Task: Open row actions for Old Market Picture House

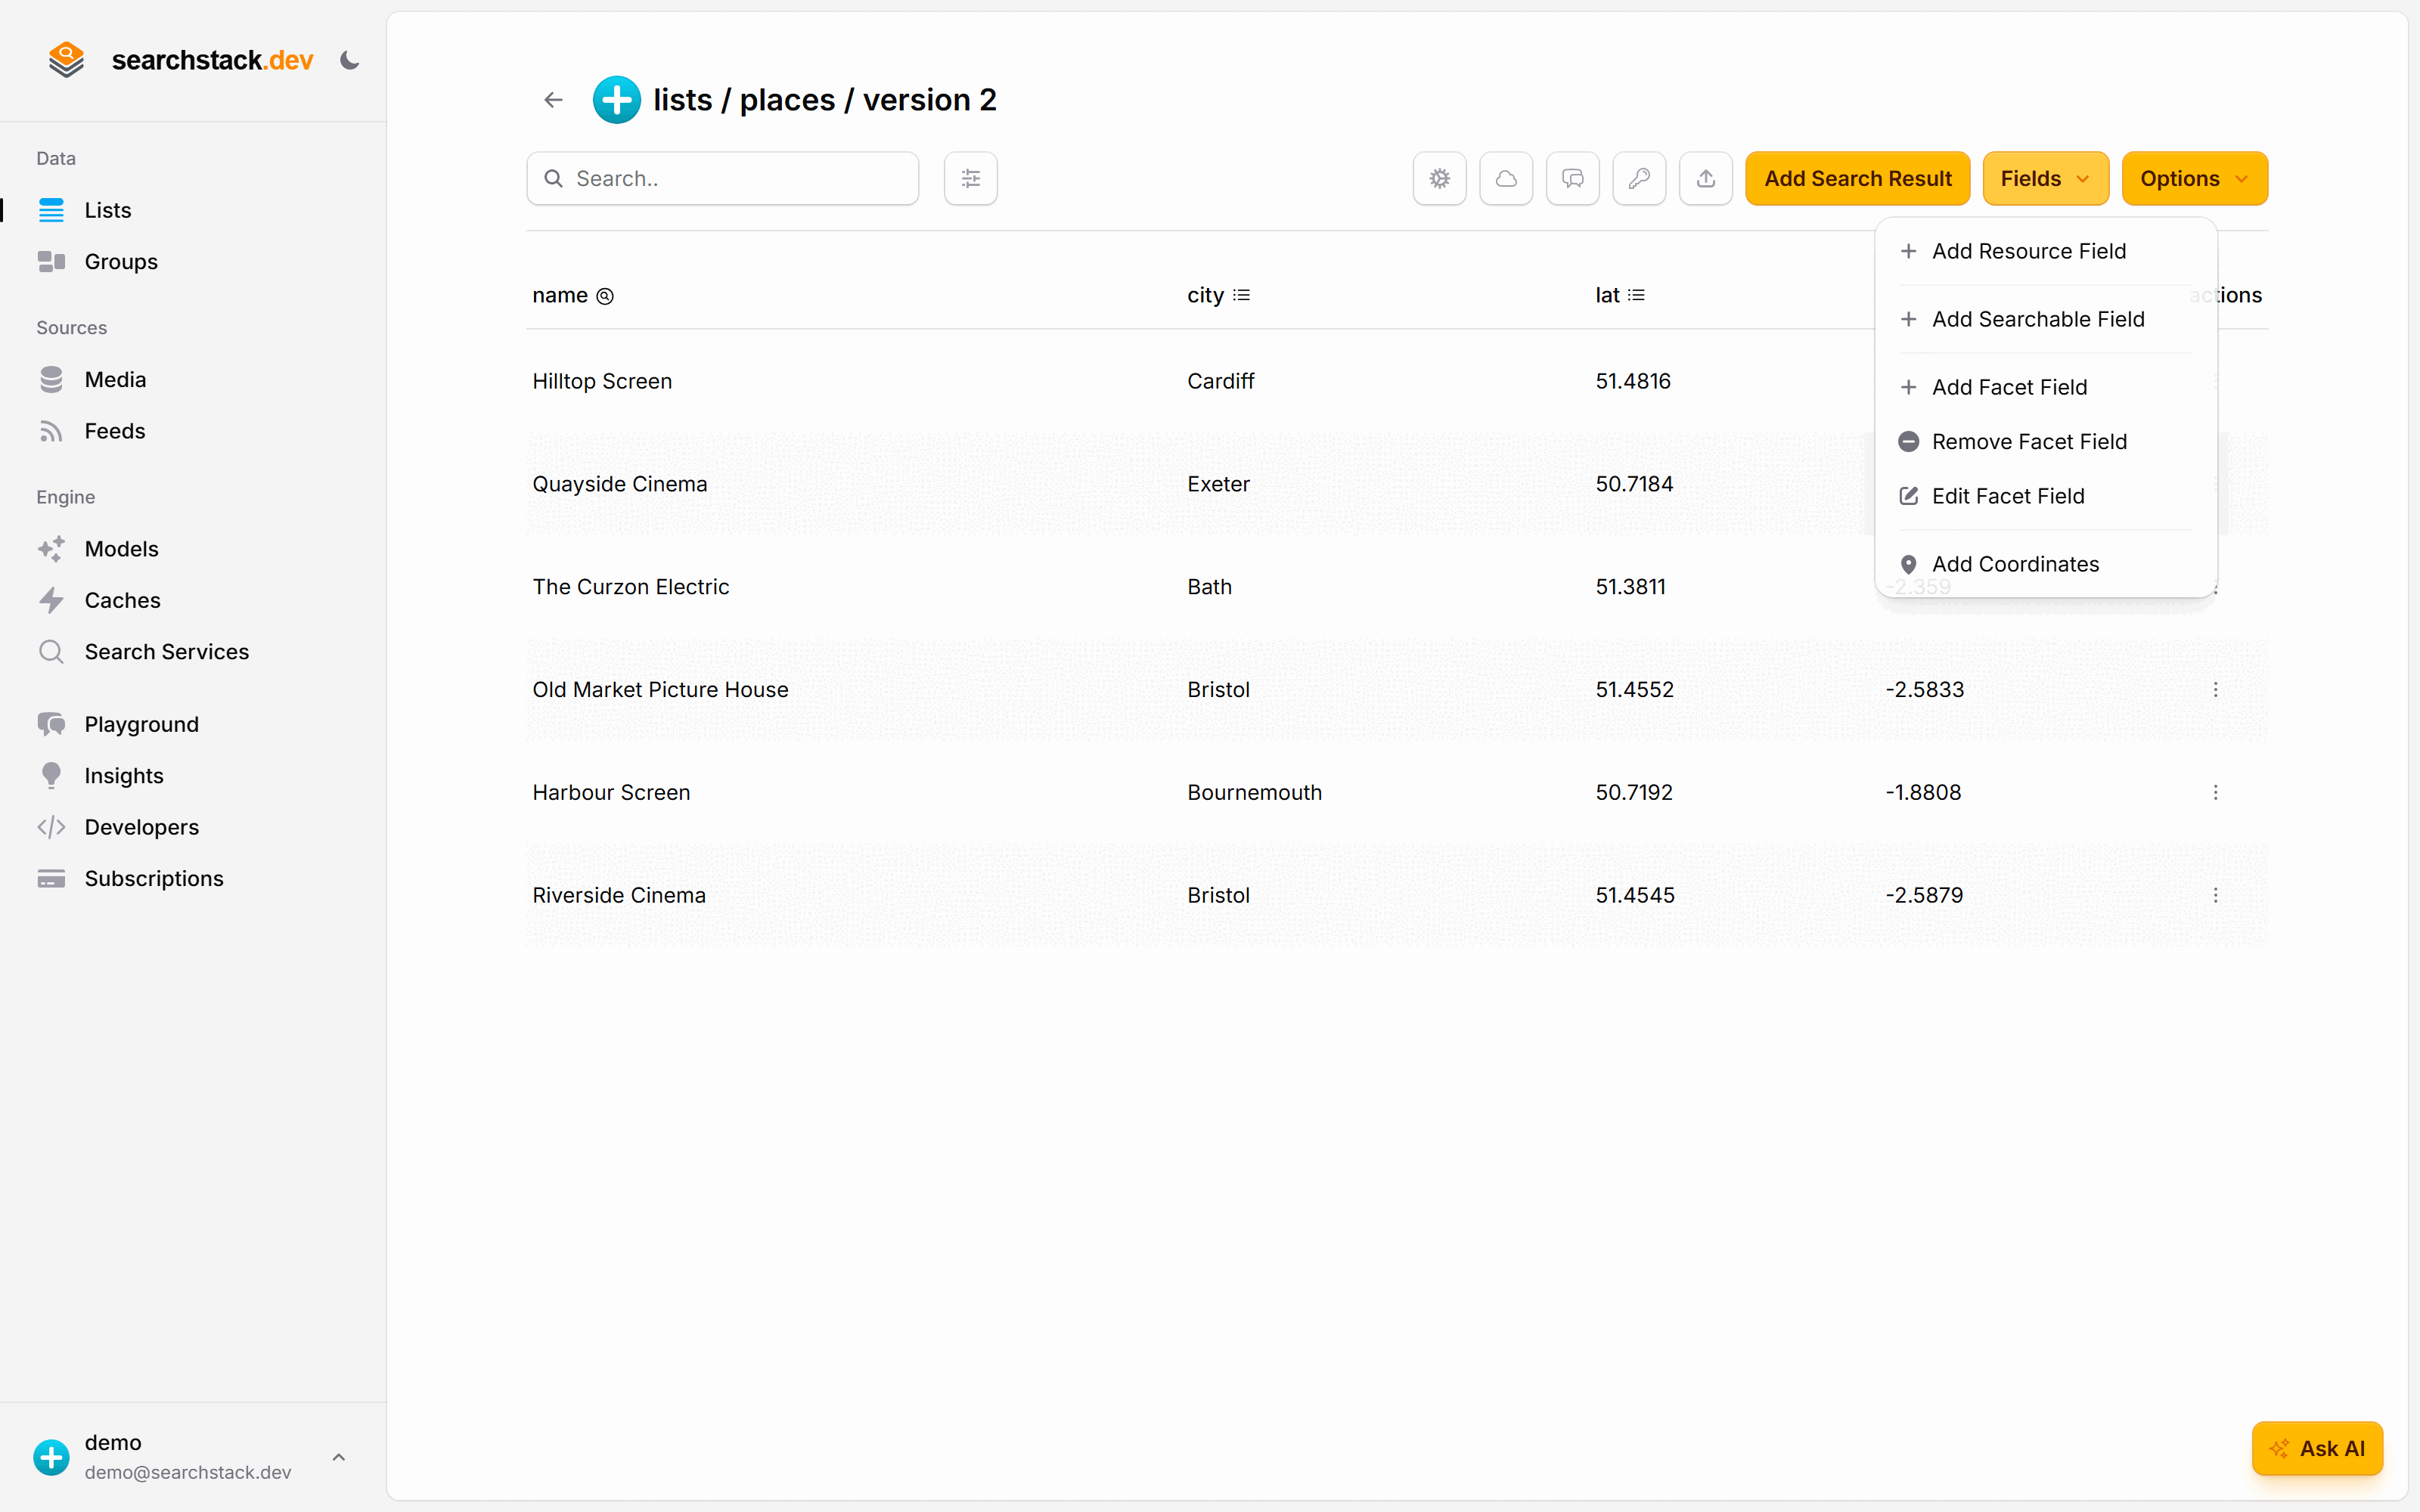Action: [2215, 690]
